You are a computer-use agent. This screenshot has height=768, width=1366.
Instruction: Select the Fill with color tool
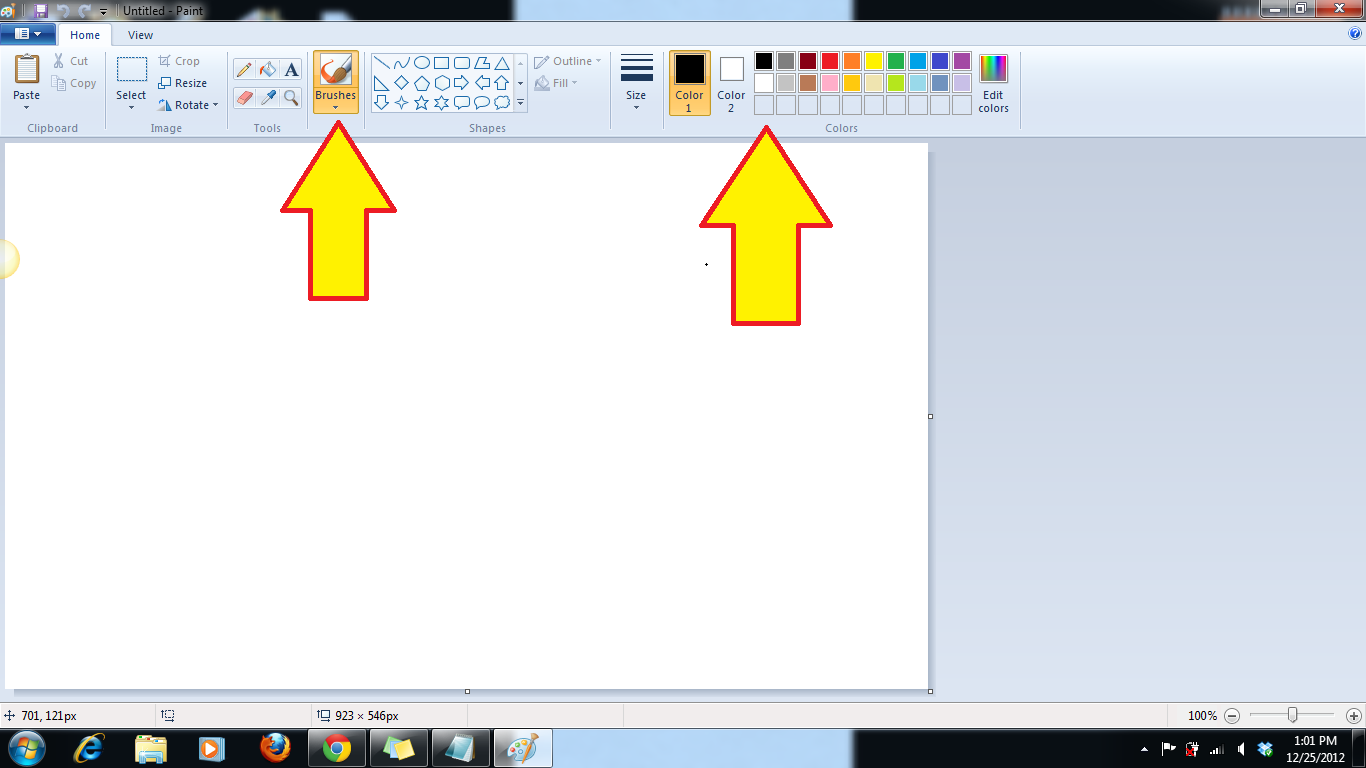point(266,70)
